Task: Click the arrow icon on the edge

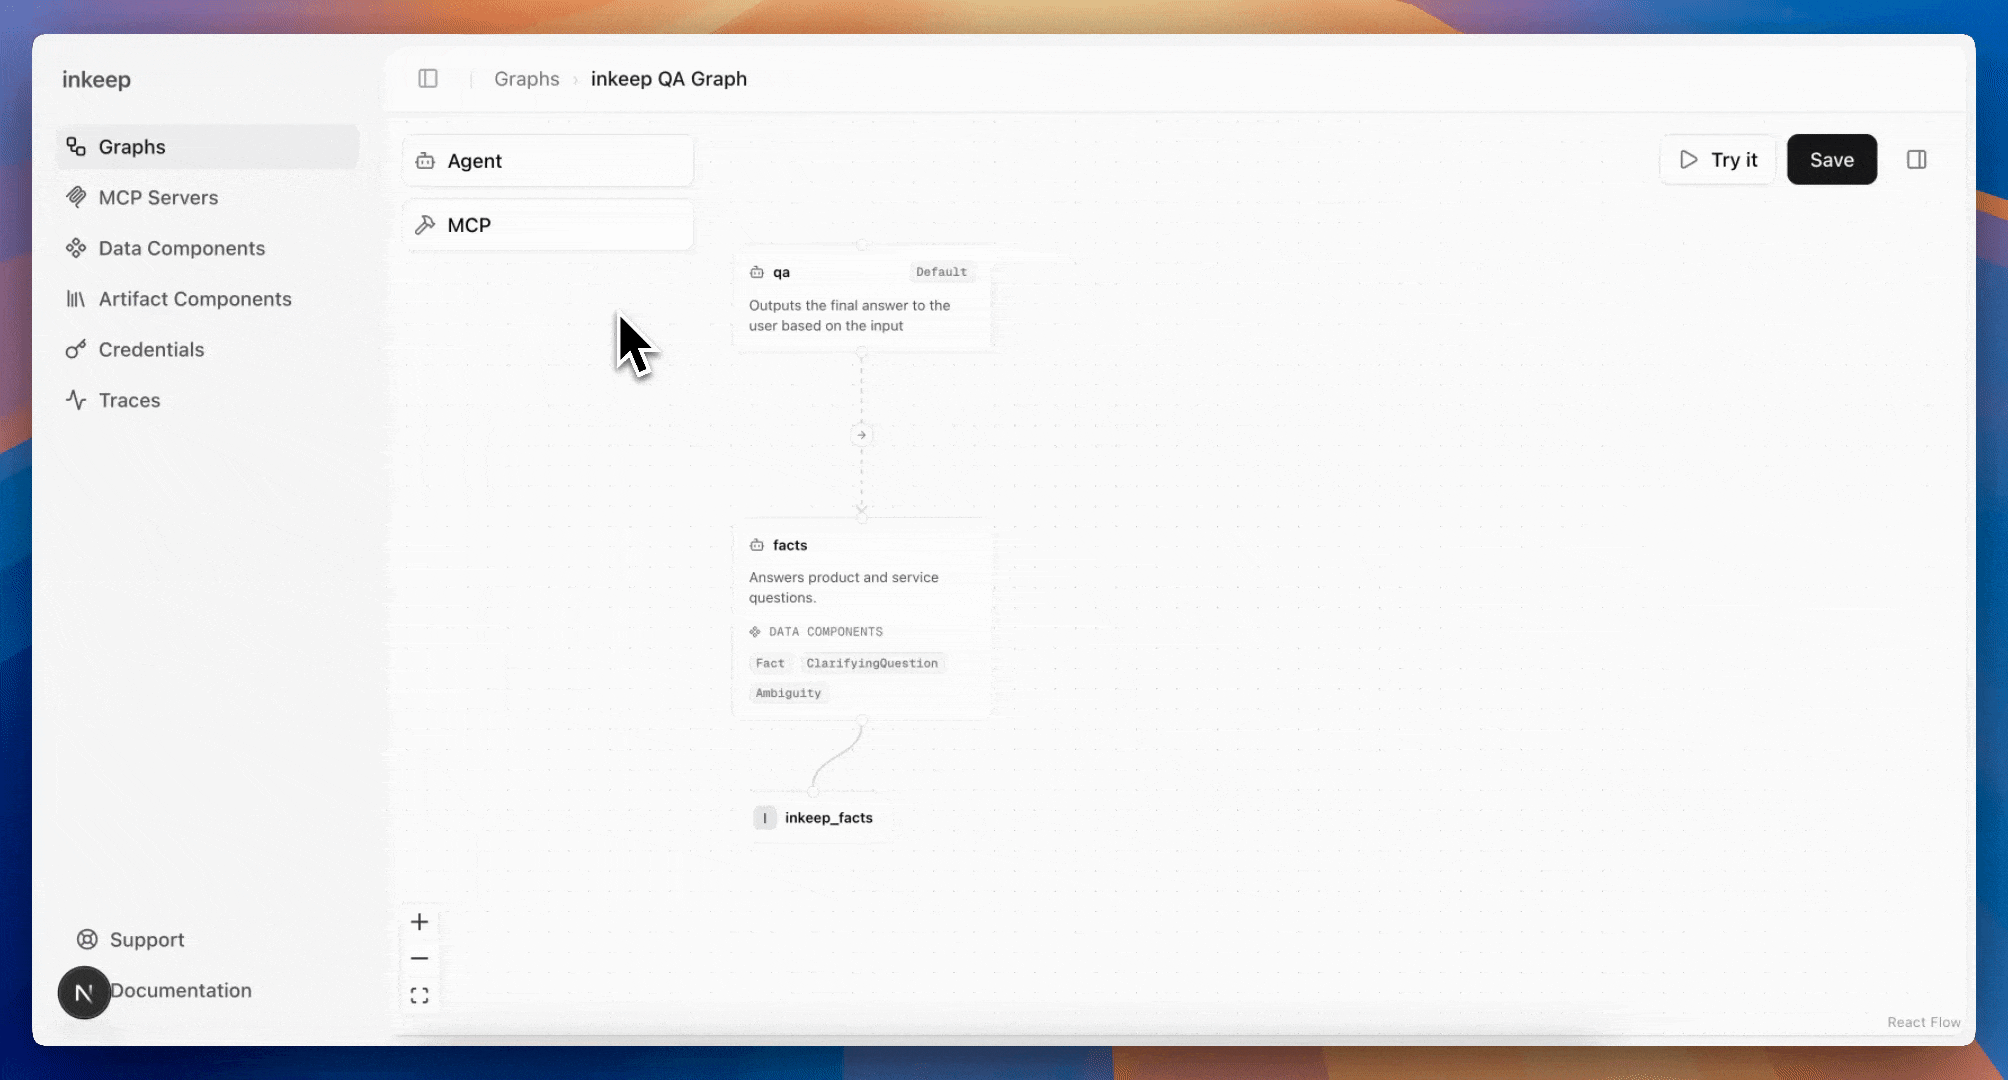Action: [861, 435]
